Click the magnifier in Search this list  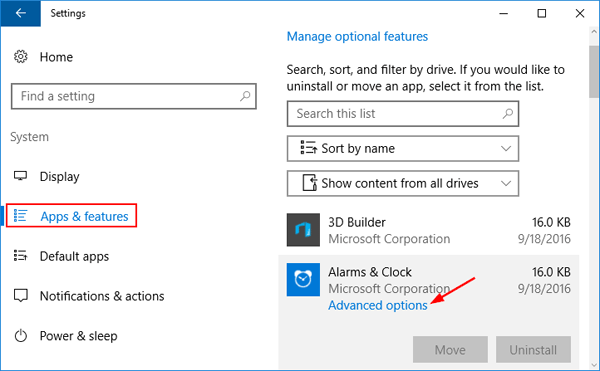click(507, 114)
